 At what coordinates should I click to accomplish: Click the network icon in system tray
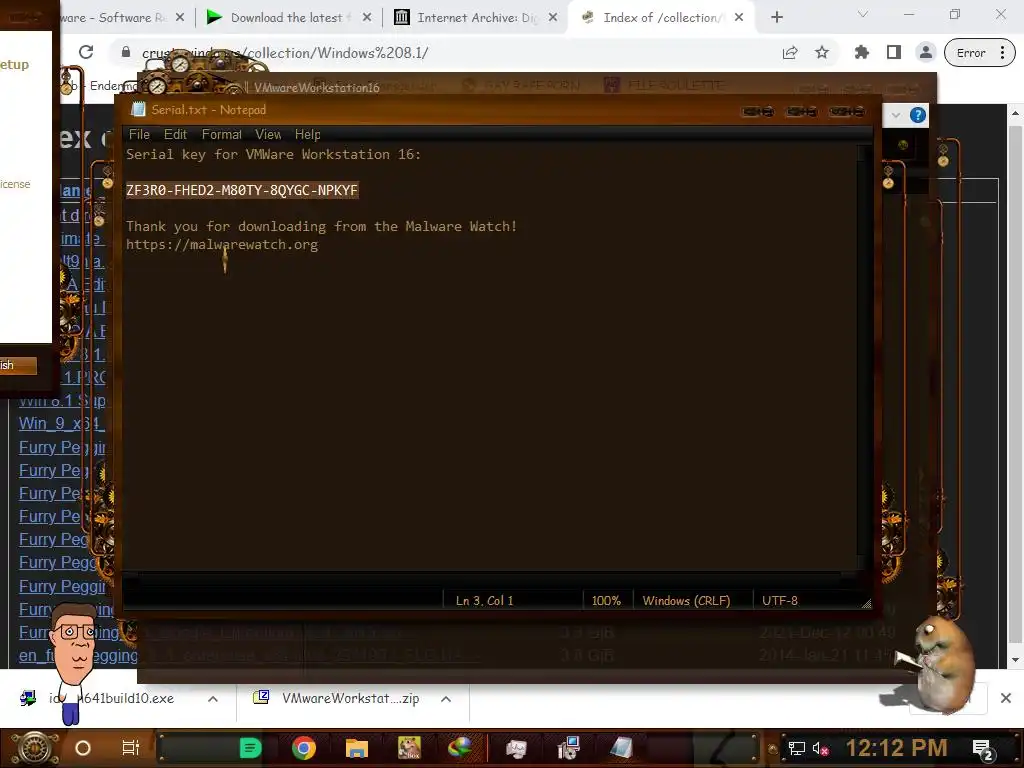click(x=796, y=748)
